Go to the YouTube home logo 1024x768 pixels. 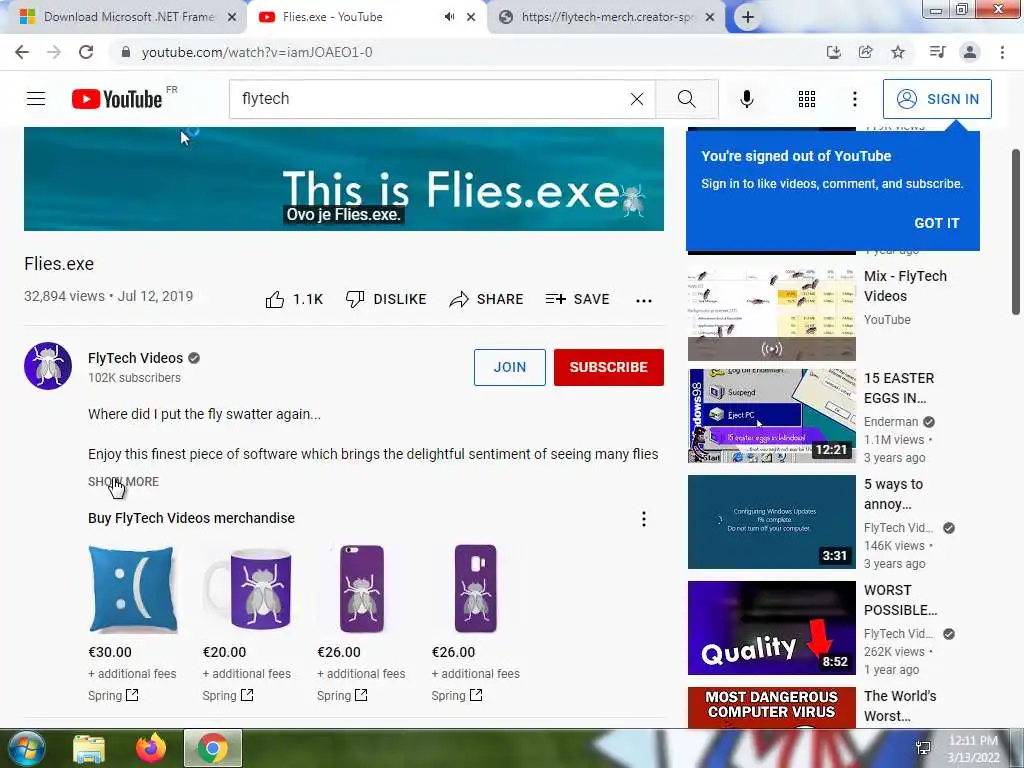click(117, 99)
